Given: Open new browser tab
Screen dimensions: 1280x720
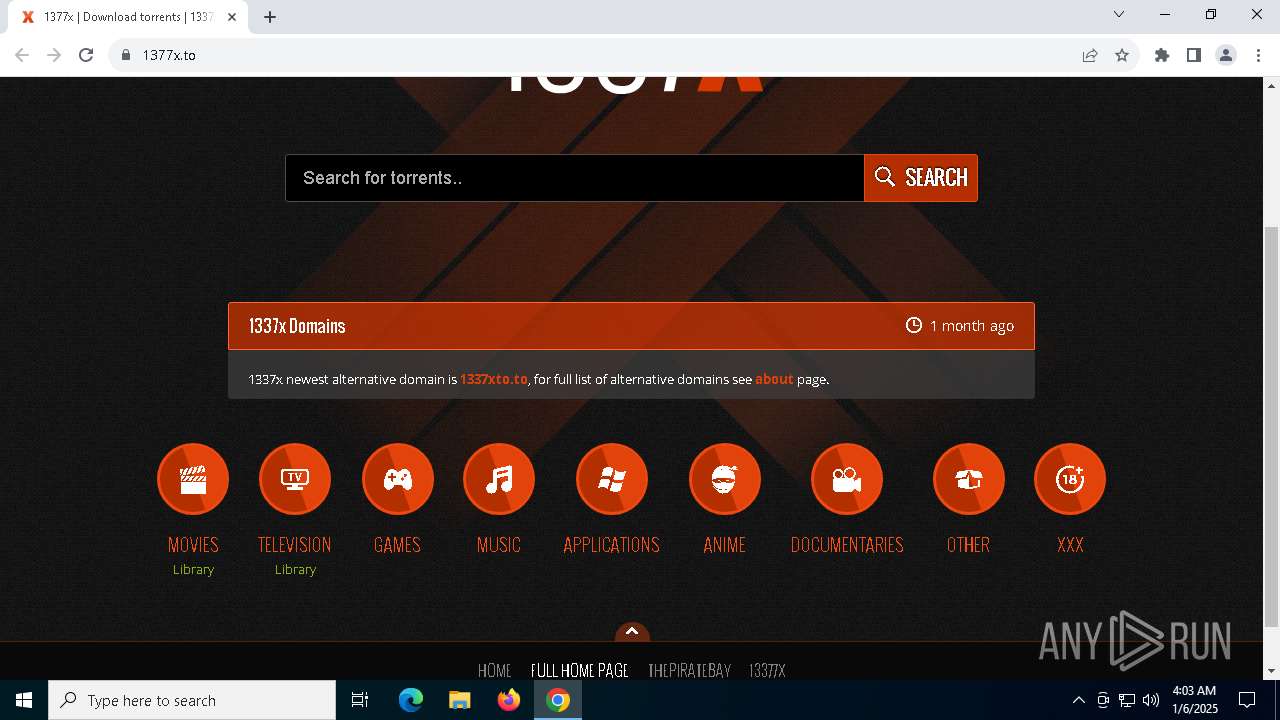Looking at the screenshot, I should point(270,16).
